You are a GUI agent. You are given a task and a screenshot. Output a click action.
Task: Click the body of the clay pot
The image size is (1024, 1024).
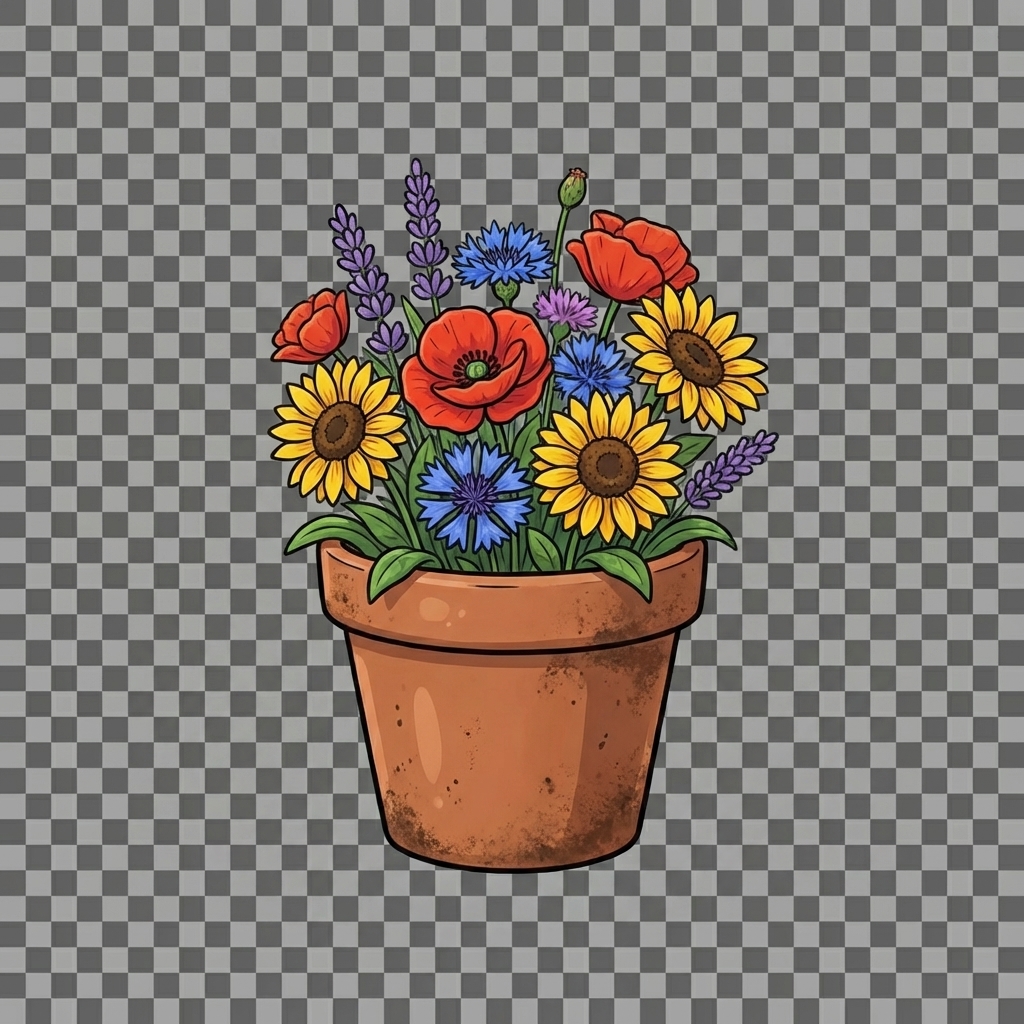pos(512,740)
